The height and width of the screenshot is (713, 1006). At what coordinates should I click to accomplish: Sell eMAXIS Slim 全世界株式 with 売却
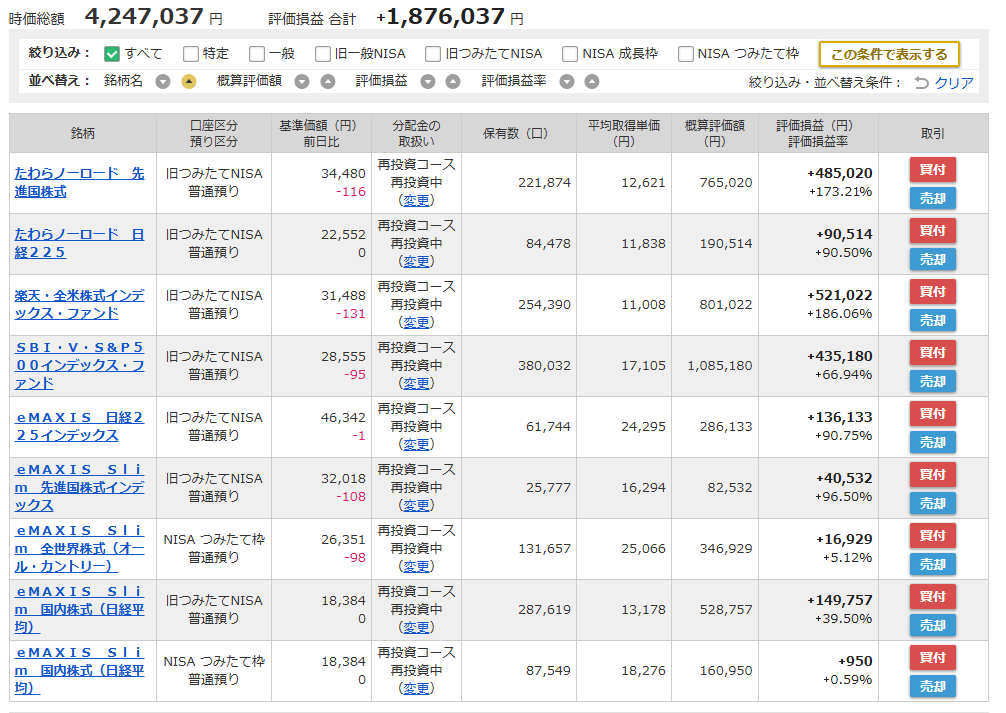pyautogui.click(x=933, y=564)
